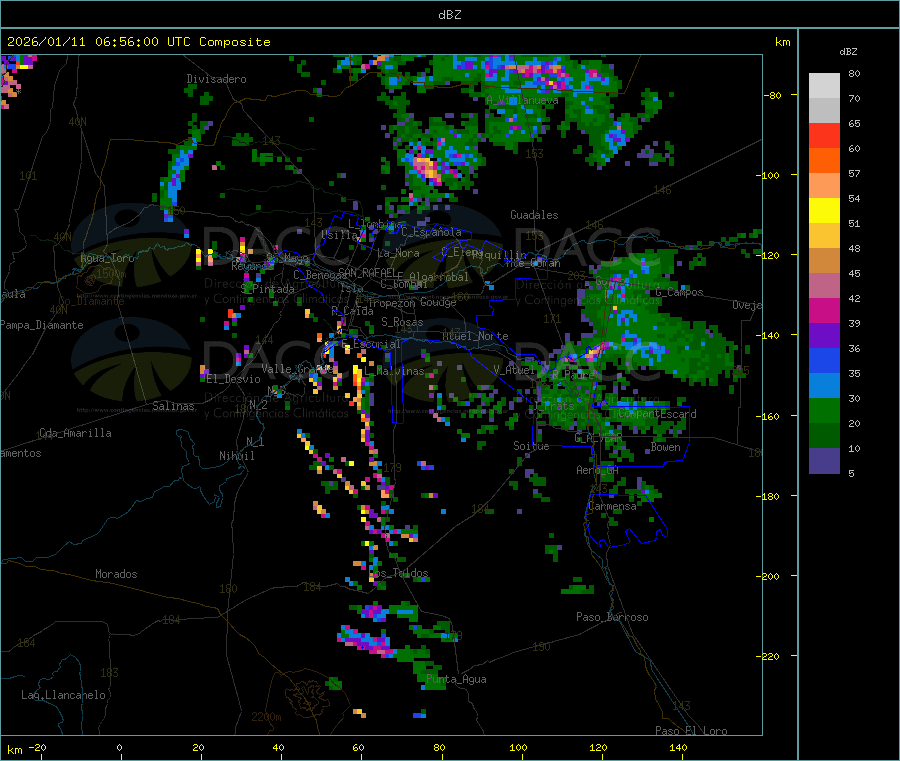Click the Paso_El_Loro place label
Viewport: 900px width, 761px height.
tap(691, 731)
